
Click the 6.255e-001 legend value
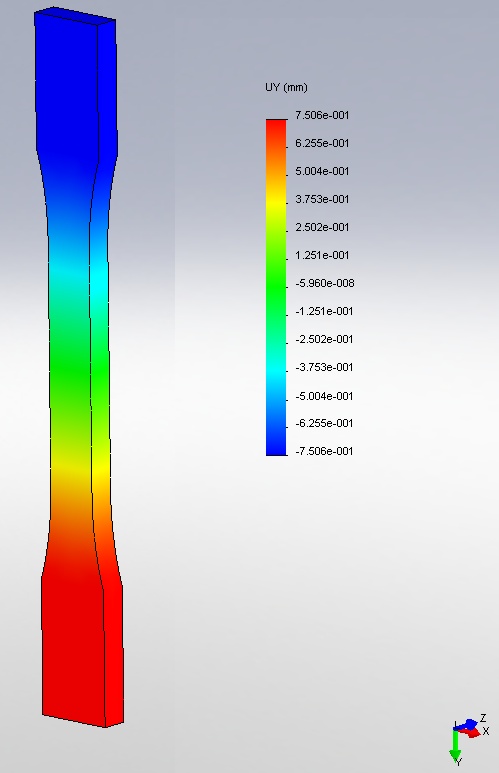click(322, 143)
